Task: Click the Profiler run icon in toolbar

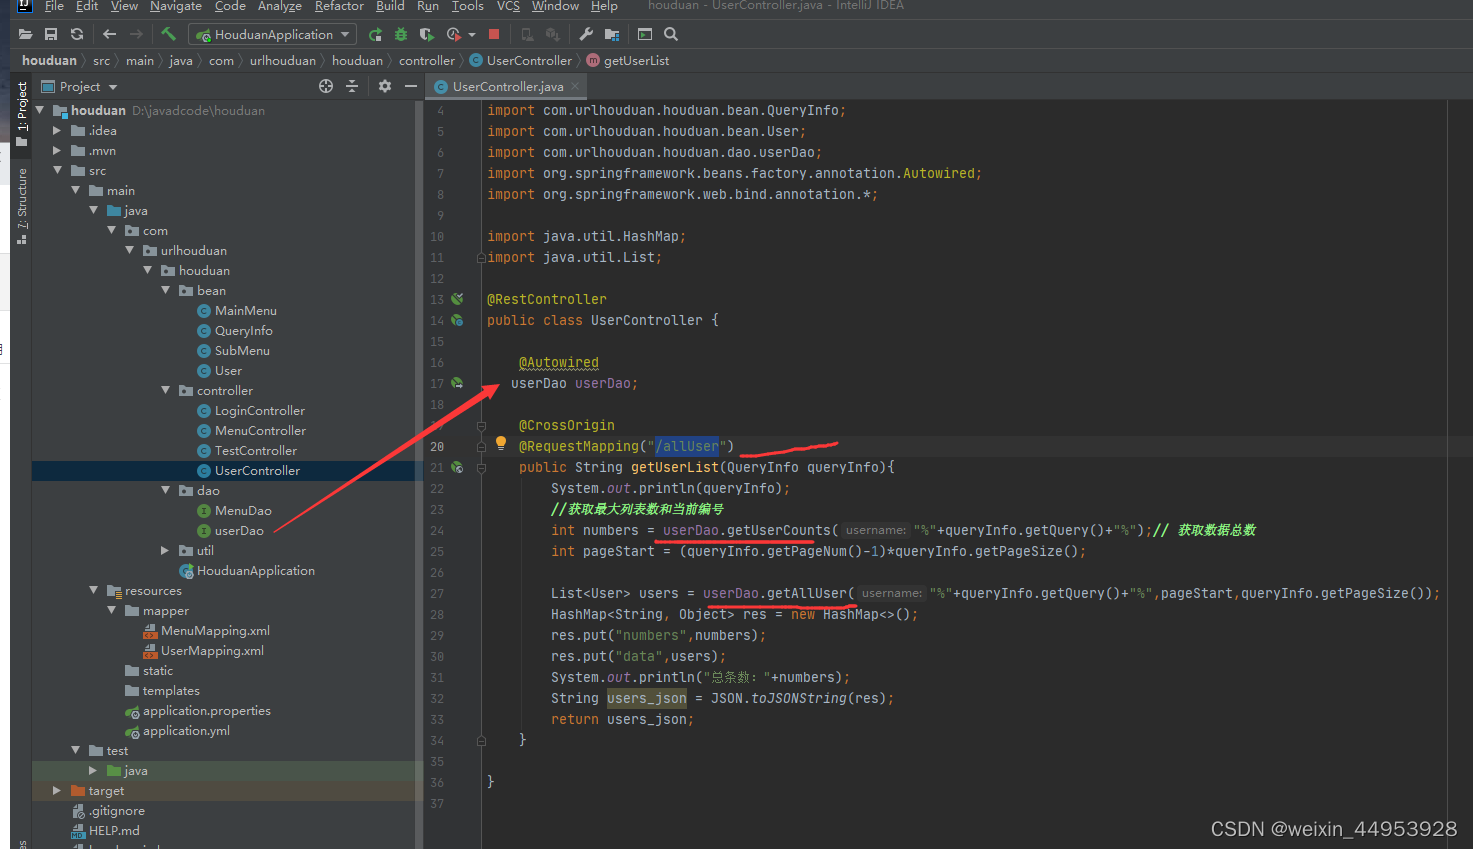Action: [453, 34]
